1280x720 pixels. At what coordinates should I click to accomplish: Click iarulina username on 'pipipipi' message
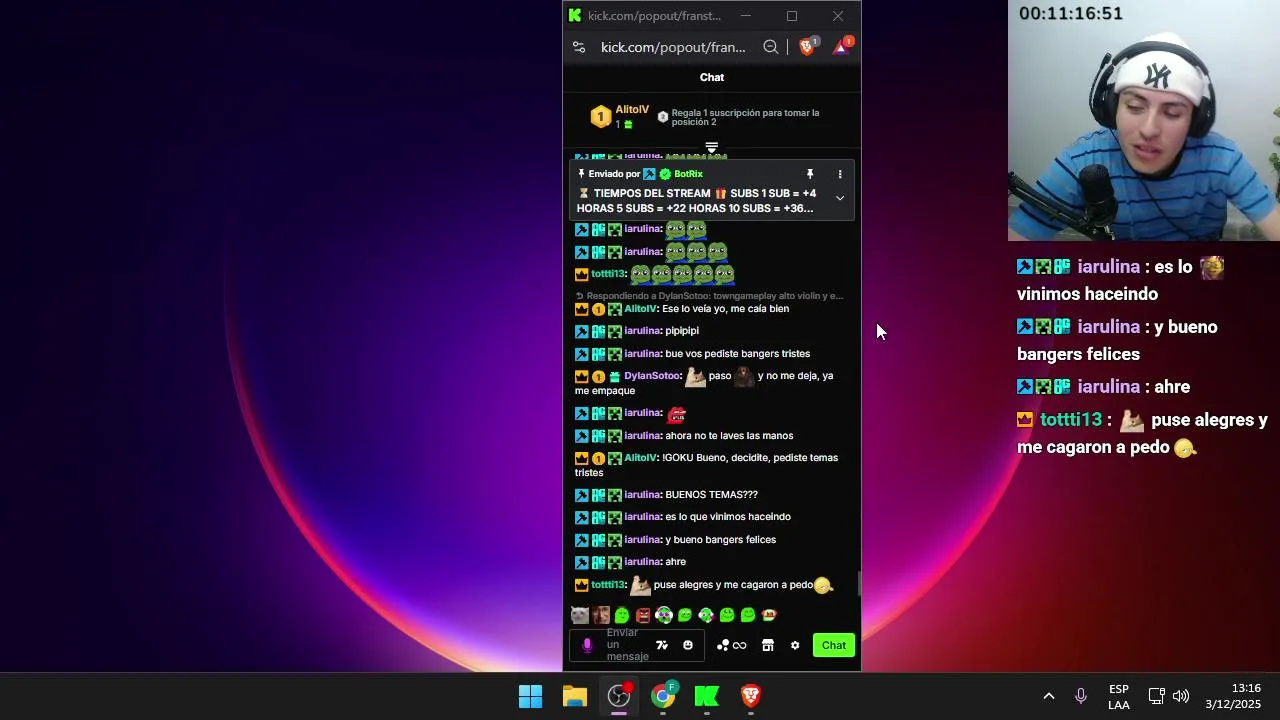pyautogui.click(x=642, y=331)
